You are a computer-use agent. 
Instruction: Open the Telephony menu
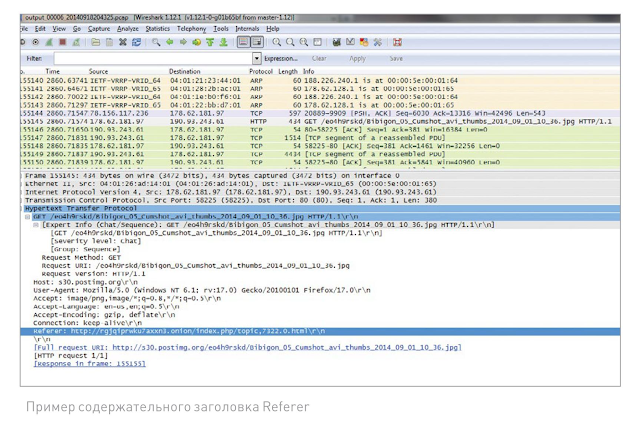(x=192, y=29)
